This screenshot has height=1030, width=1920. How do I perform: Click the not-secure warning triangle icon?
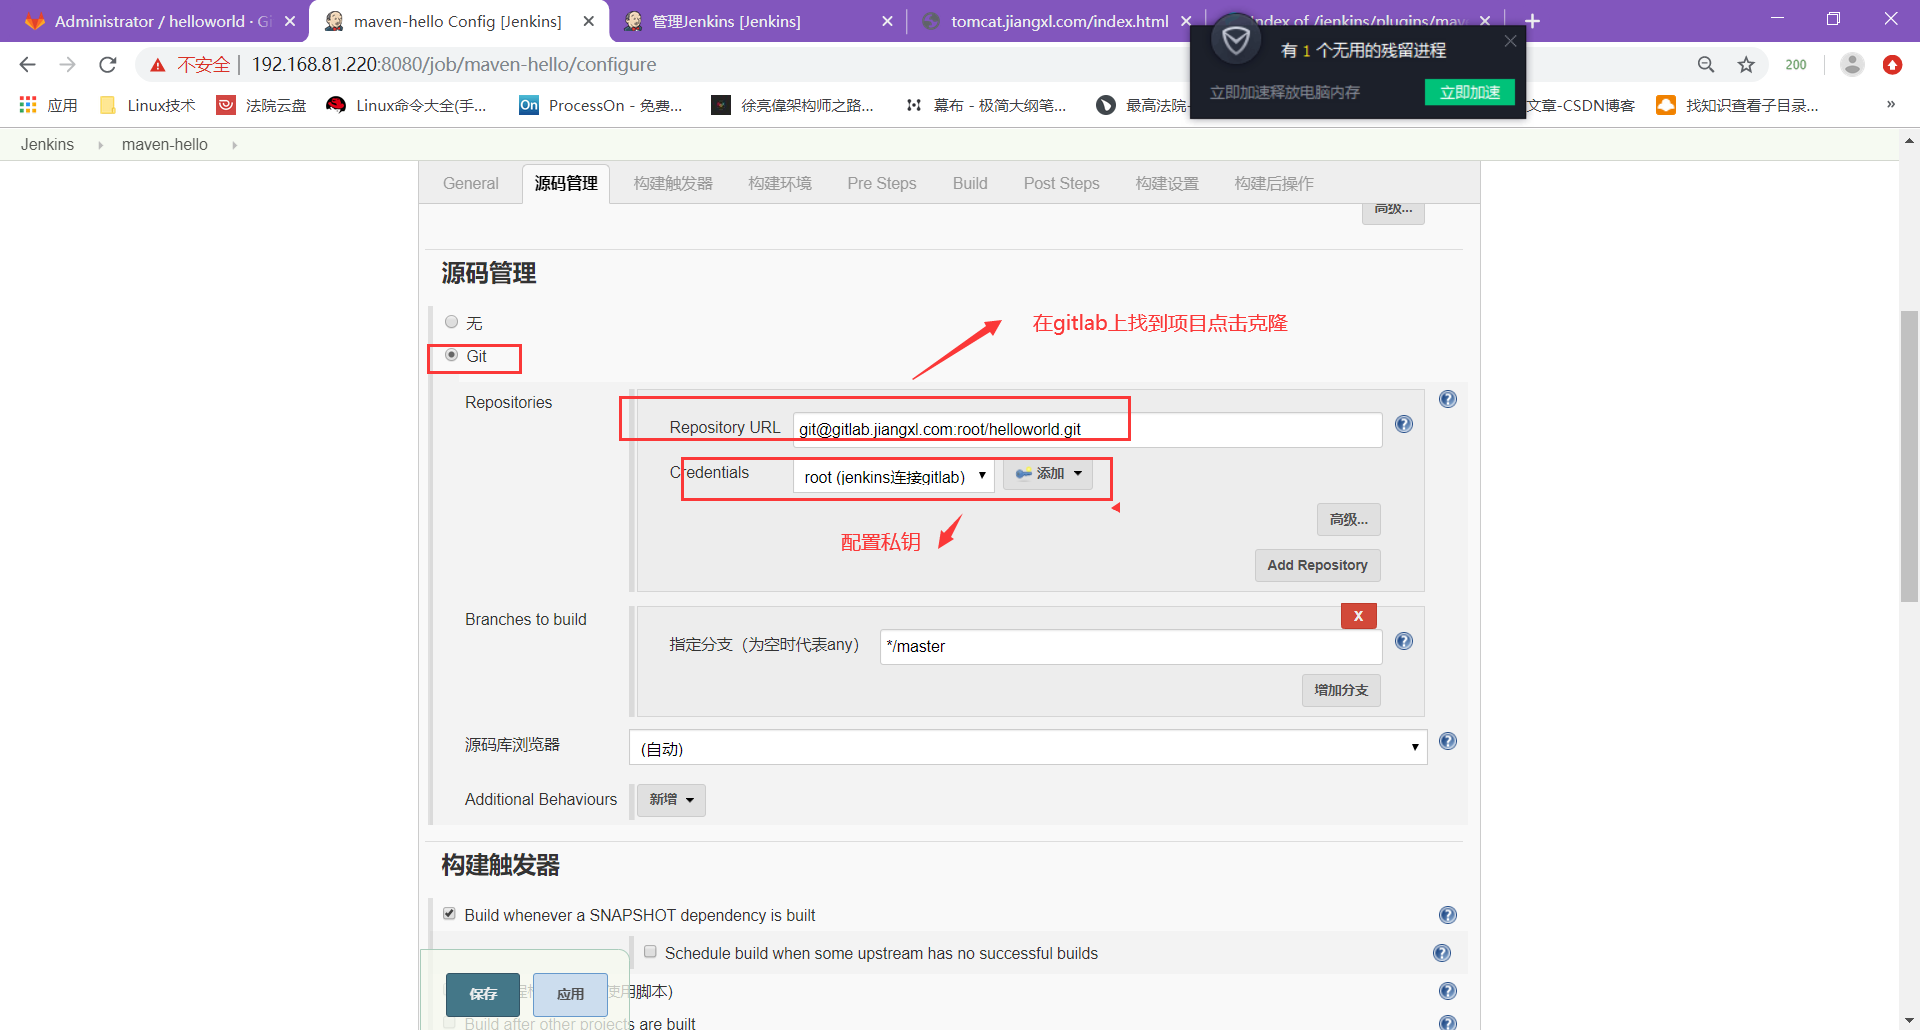(x=157, y=65)
